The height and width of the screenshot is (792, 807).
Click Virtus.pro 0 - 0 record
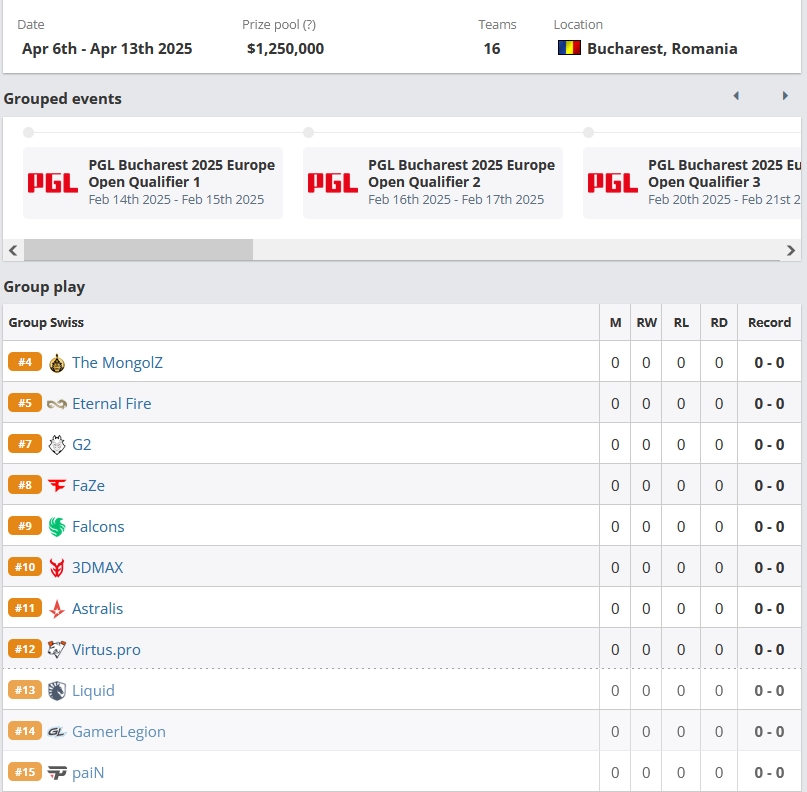point(769,649)
